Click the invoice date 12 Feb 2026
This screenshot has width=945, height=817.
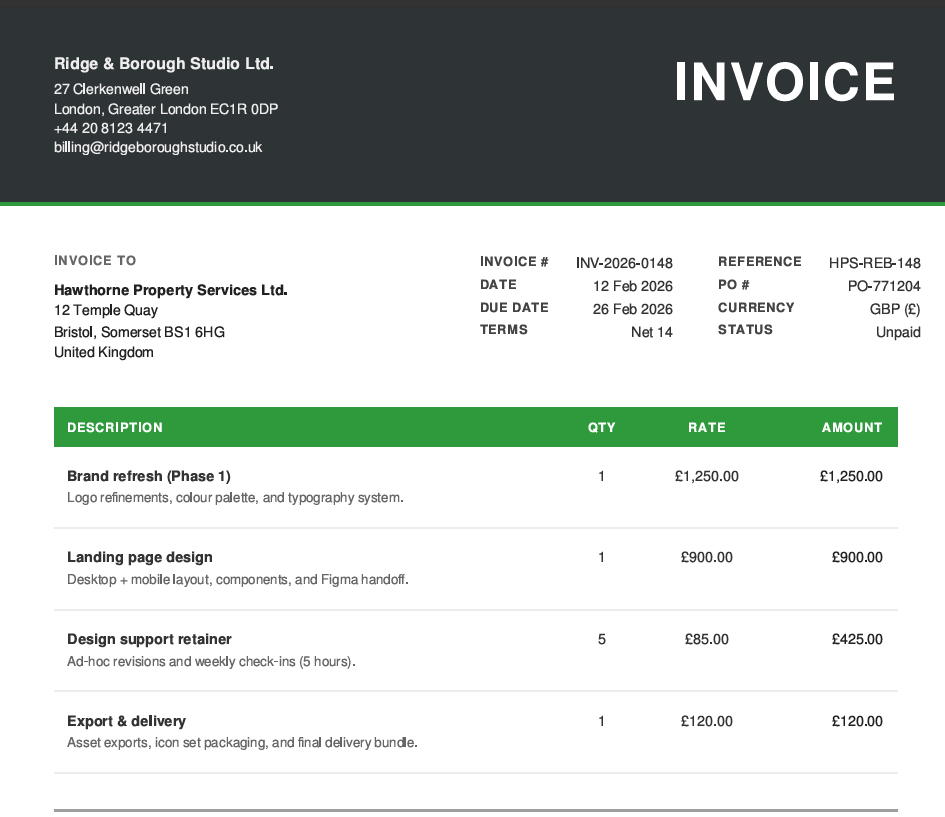[x=632, y=286]
